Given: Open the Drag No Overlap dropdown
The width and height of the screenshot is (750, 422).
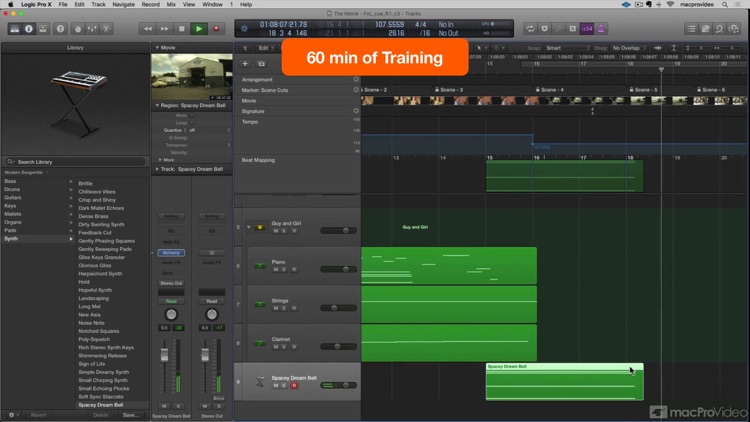Looking at the screenshot, I should pyautogui.click(x=628, y=48).
